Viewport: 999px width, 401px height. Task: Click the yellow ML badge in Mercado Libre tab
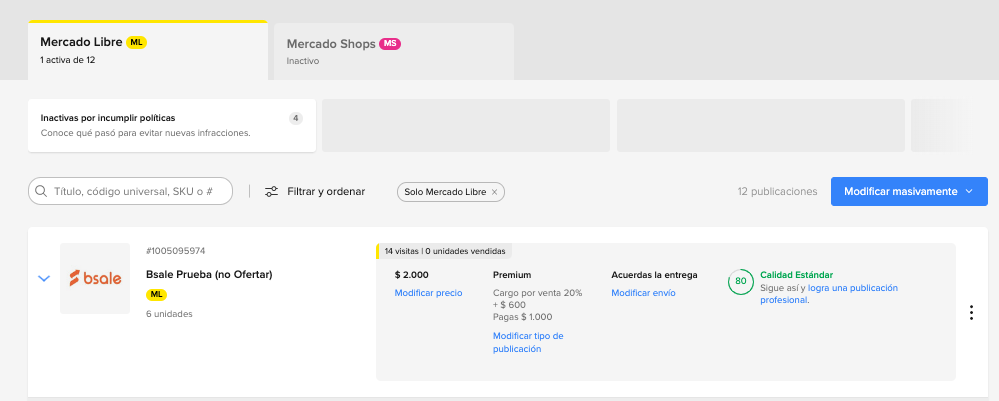(x=136, y=43)
